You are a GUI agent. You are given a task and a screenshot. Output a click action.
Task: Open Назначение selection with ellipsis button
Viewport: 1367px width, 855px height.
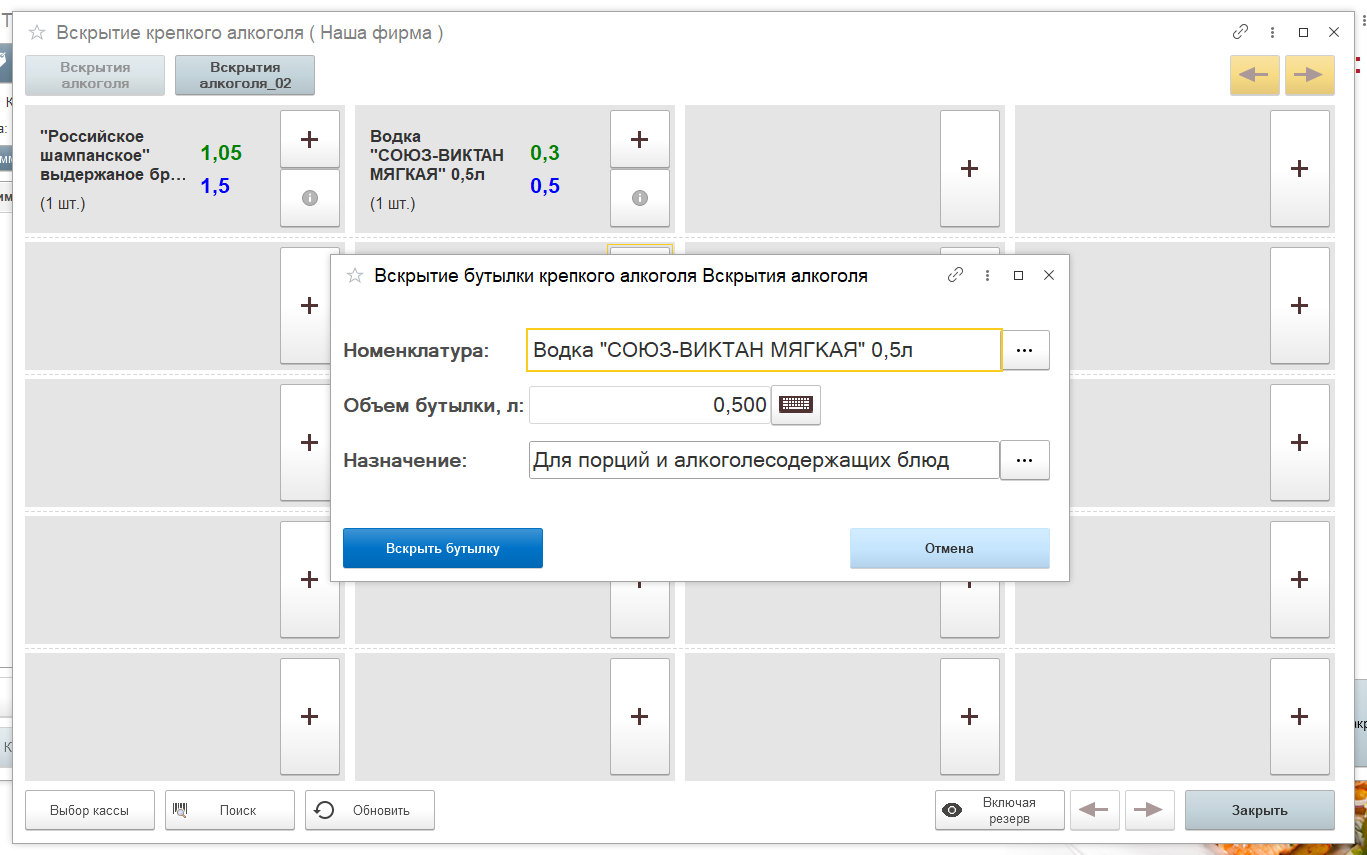[1025, 460]
